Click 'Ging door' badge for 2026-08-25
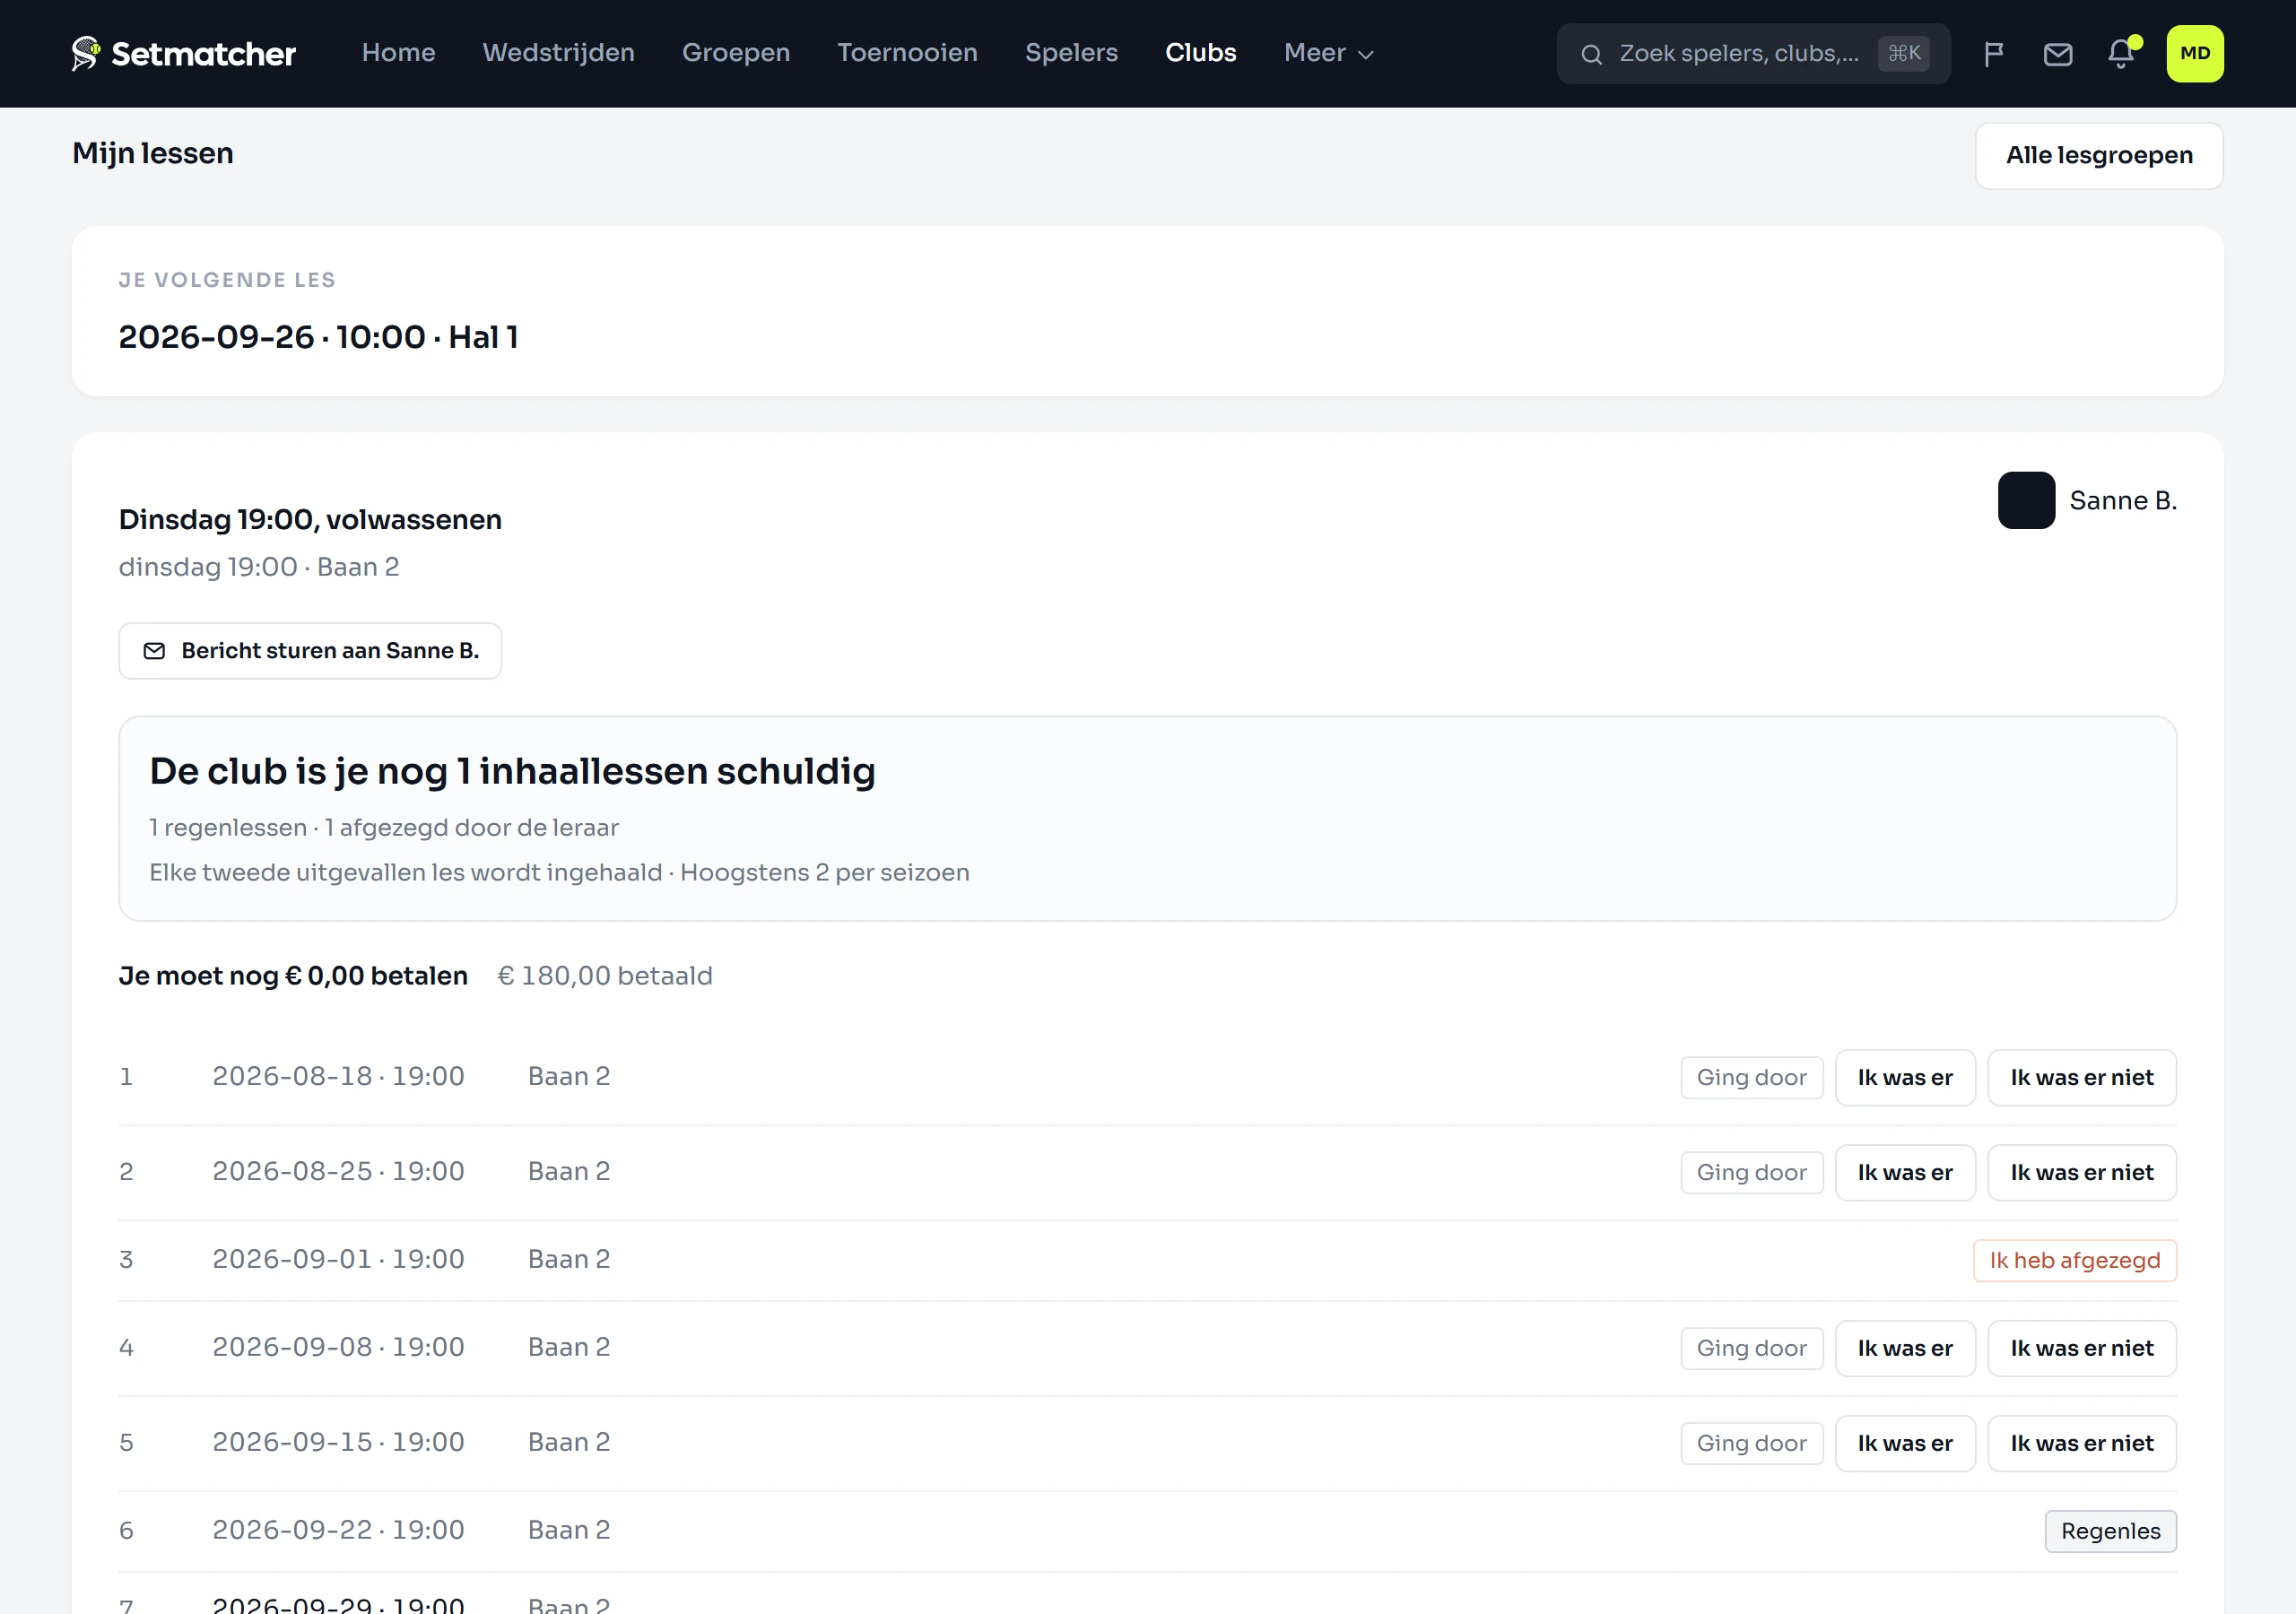Viewport: 2296px width, 1614px height. click(1751, 1172)
